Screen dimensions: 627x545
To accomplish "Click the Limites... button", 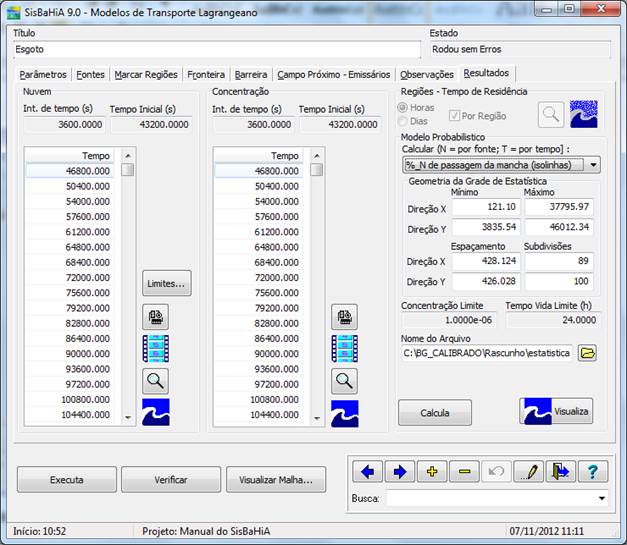I will 167,283.
